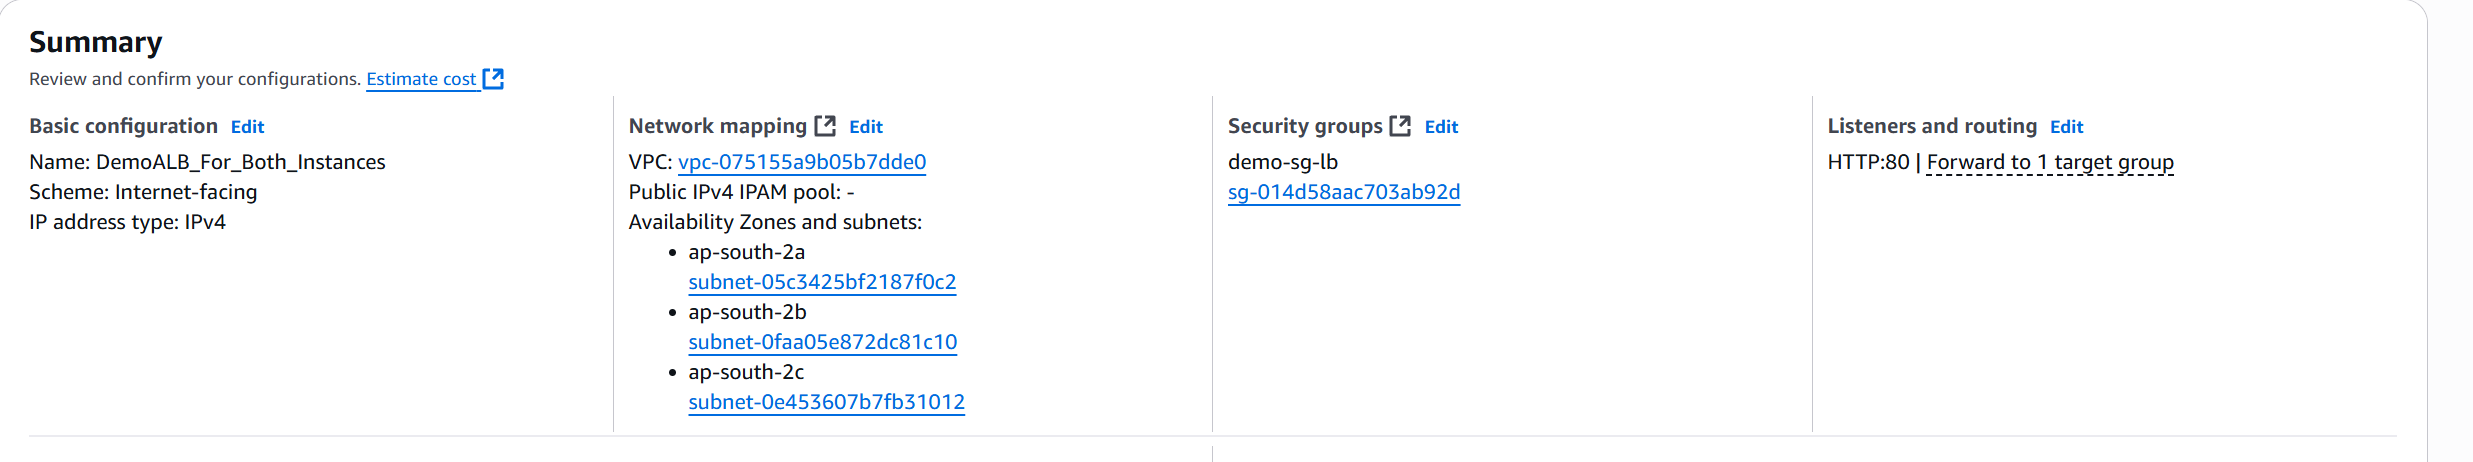Open subnet-05c3425bf2187f0c2 for ap-south-2a
The width and height of the screenshot is (2473, 462).
[822, 282]
